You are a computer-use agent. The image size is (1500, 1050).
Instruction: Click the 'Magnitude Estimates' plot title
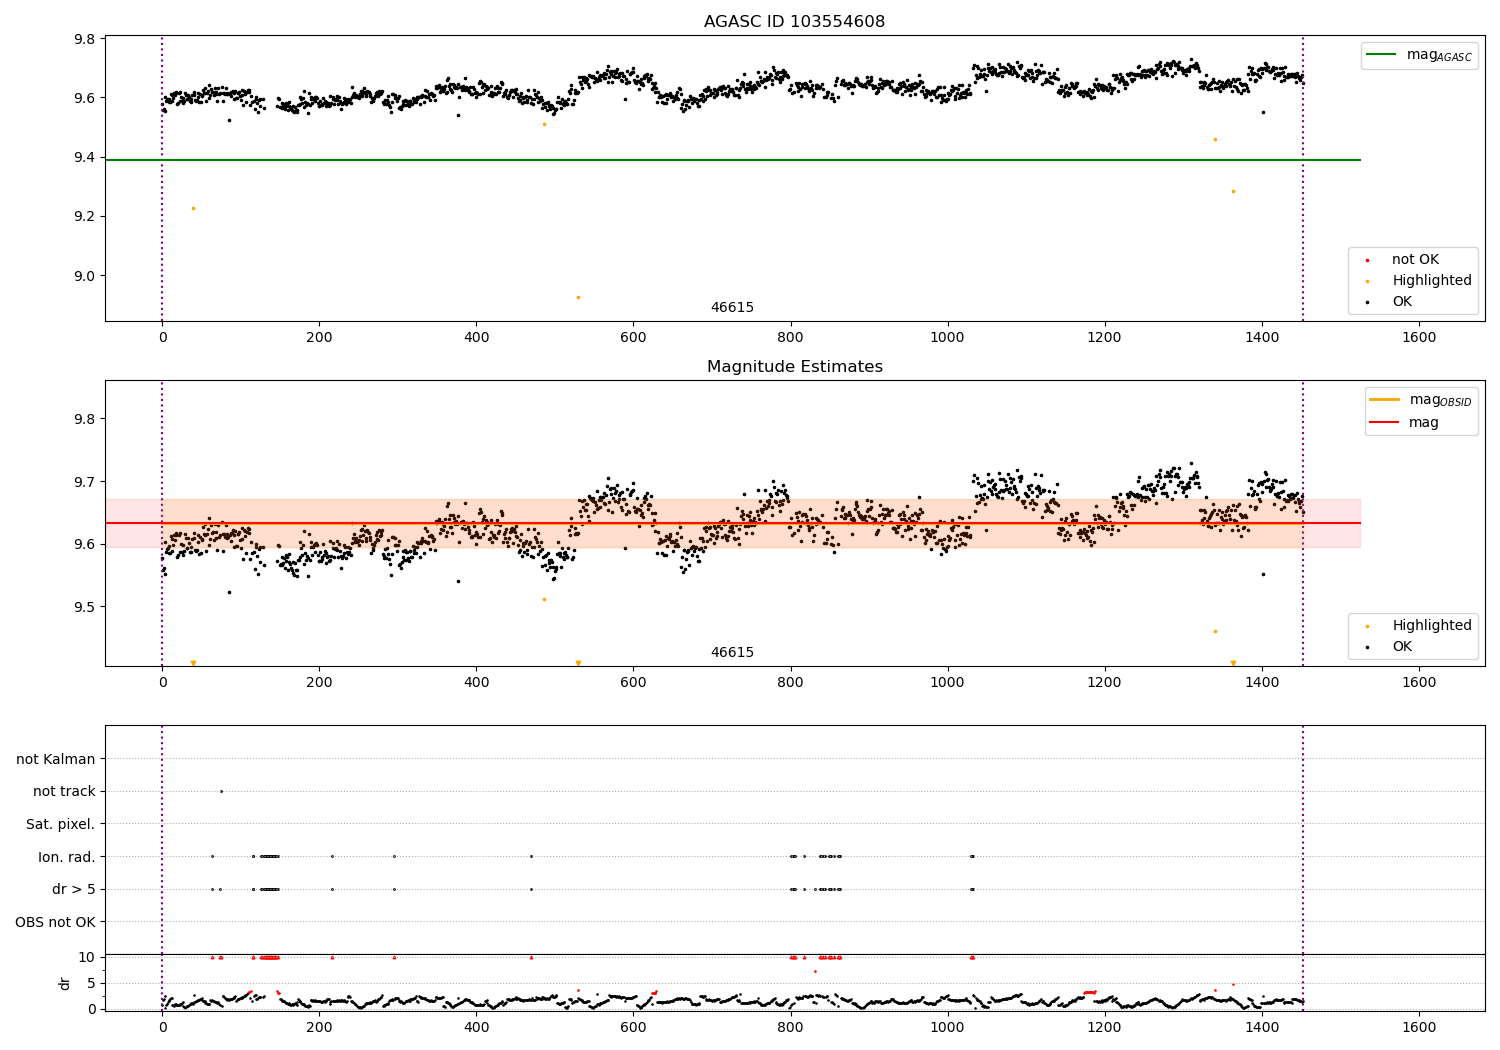794,366
